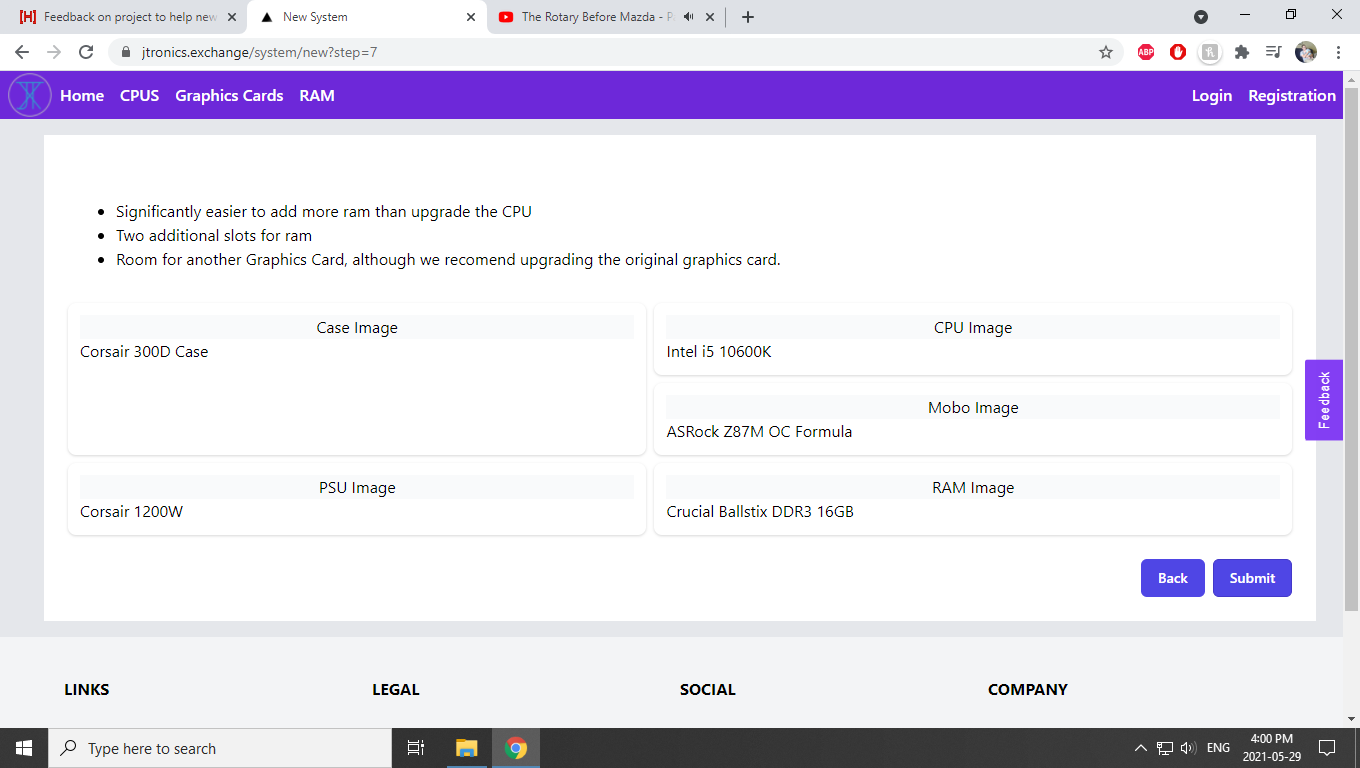Image resolution: width=1360 pixels, height=768 pixels.
Task: Open the Registration page
Action: pyautogui.click(x=1292, y=95)
